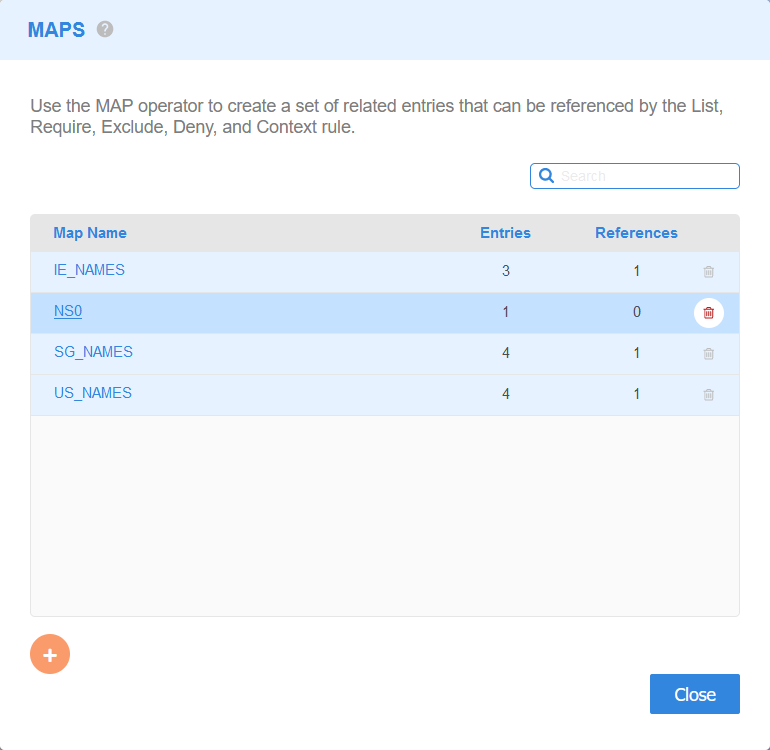Screen dimensions: 770x750
Task: Focus the Search input field
Action: (x=634, y=176)
